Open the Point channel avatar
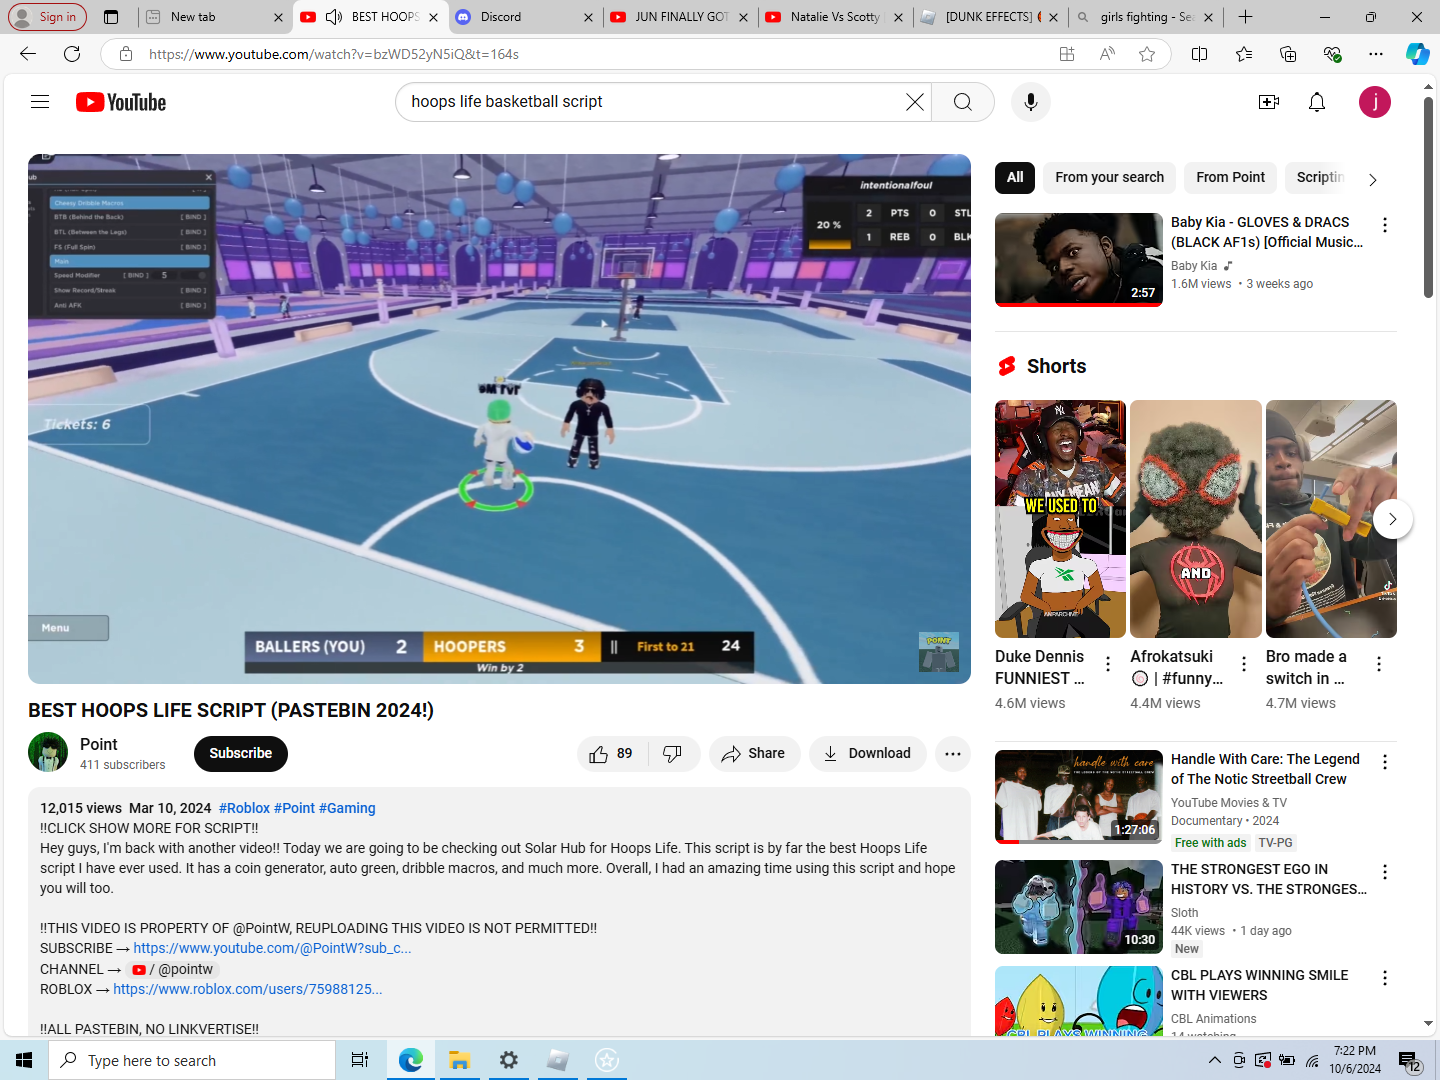The height and width of the screenshot is (1080, 1440). point(48,753)
